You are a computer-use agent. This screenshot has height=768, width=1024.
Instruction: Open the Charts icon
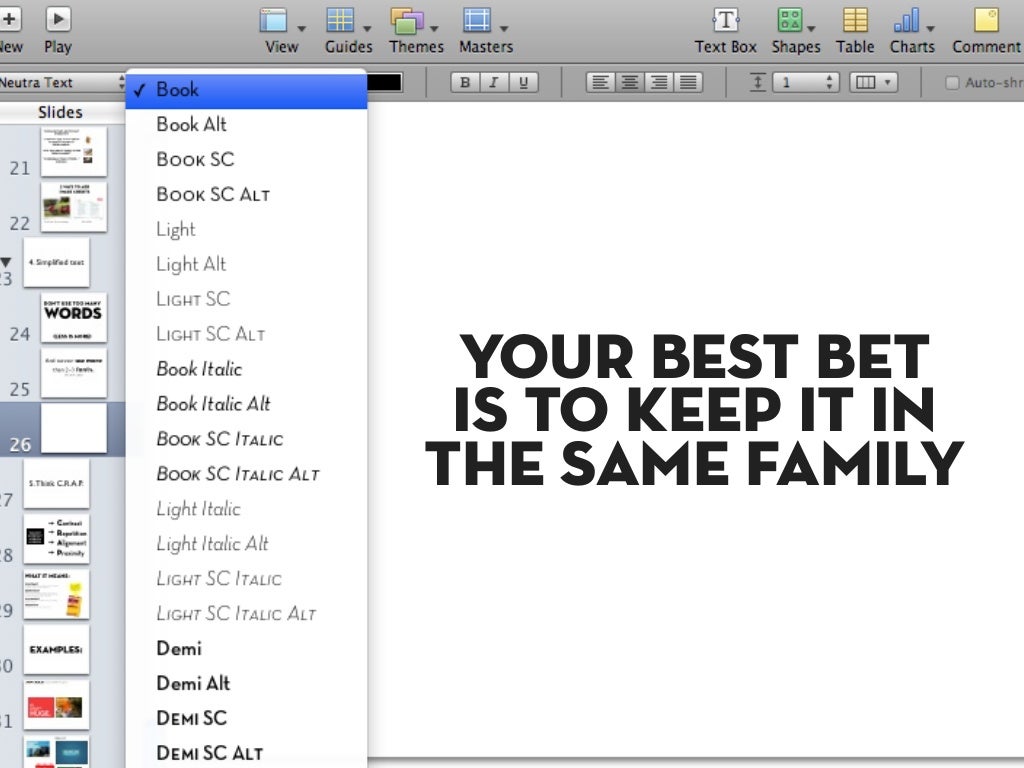click(906, 21)
